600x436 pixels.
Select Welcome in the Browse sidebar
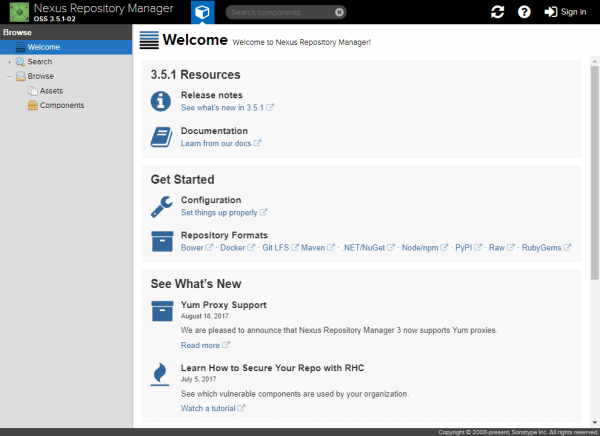click(66, 47)
